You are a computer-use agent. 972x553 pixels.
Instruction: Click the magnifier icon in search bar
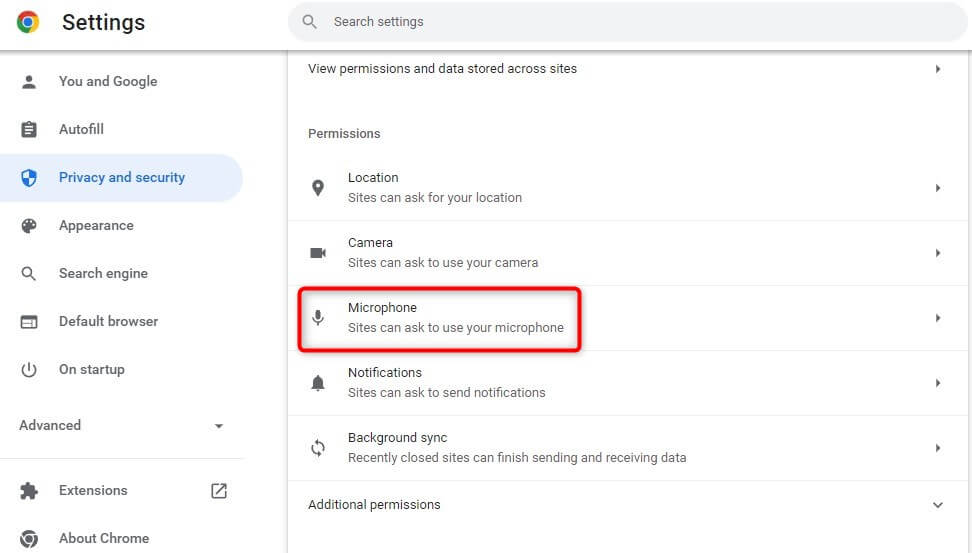pyautogui.click(x=310, y=22)
